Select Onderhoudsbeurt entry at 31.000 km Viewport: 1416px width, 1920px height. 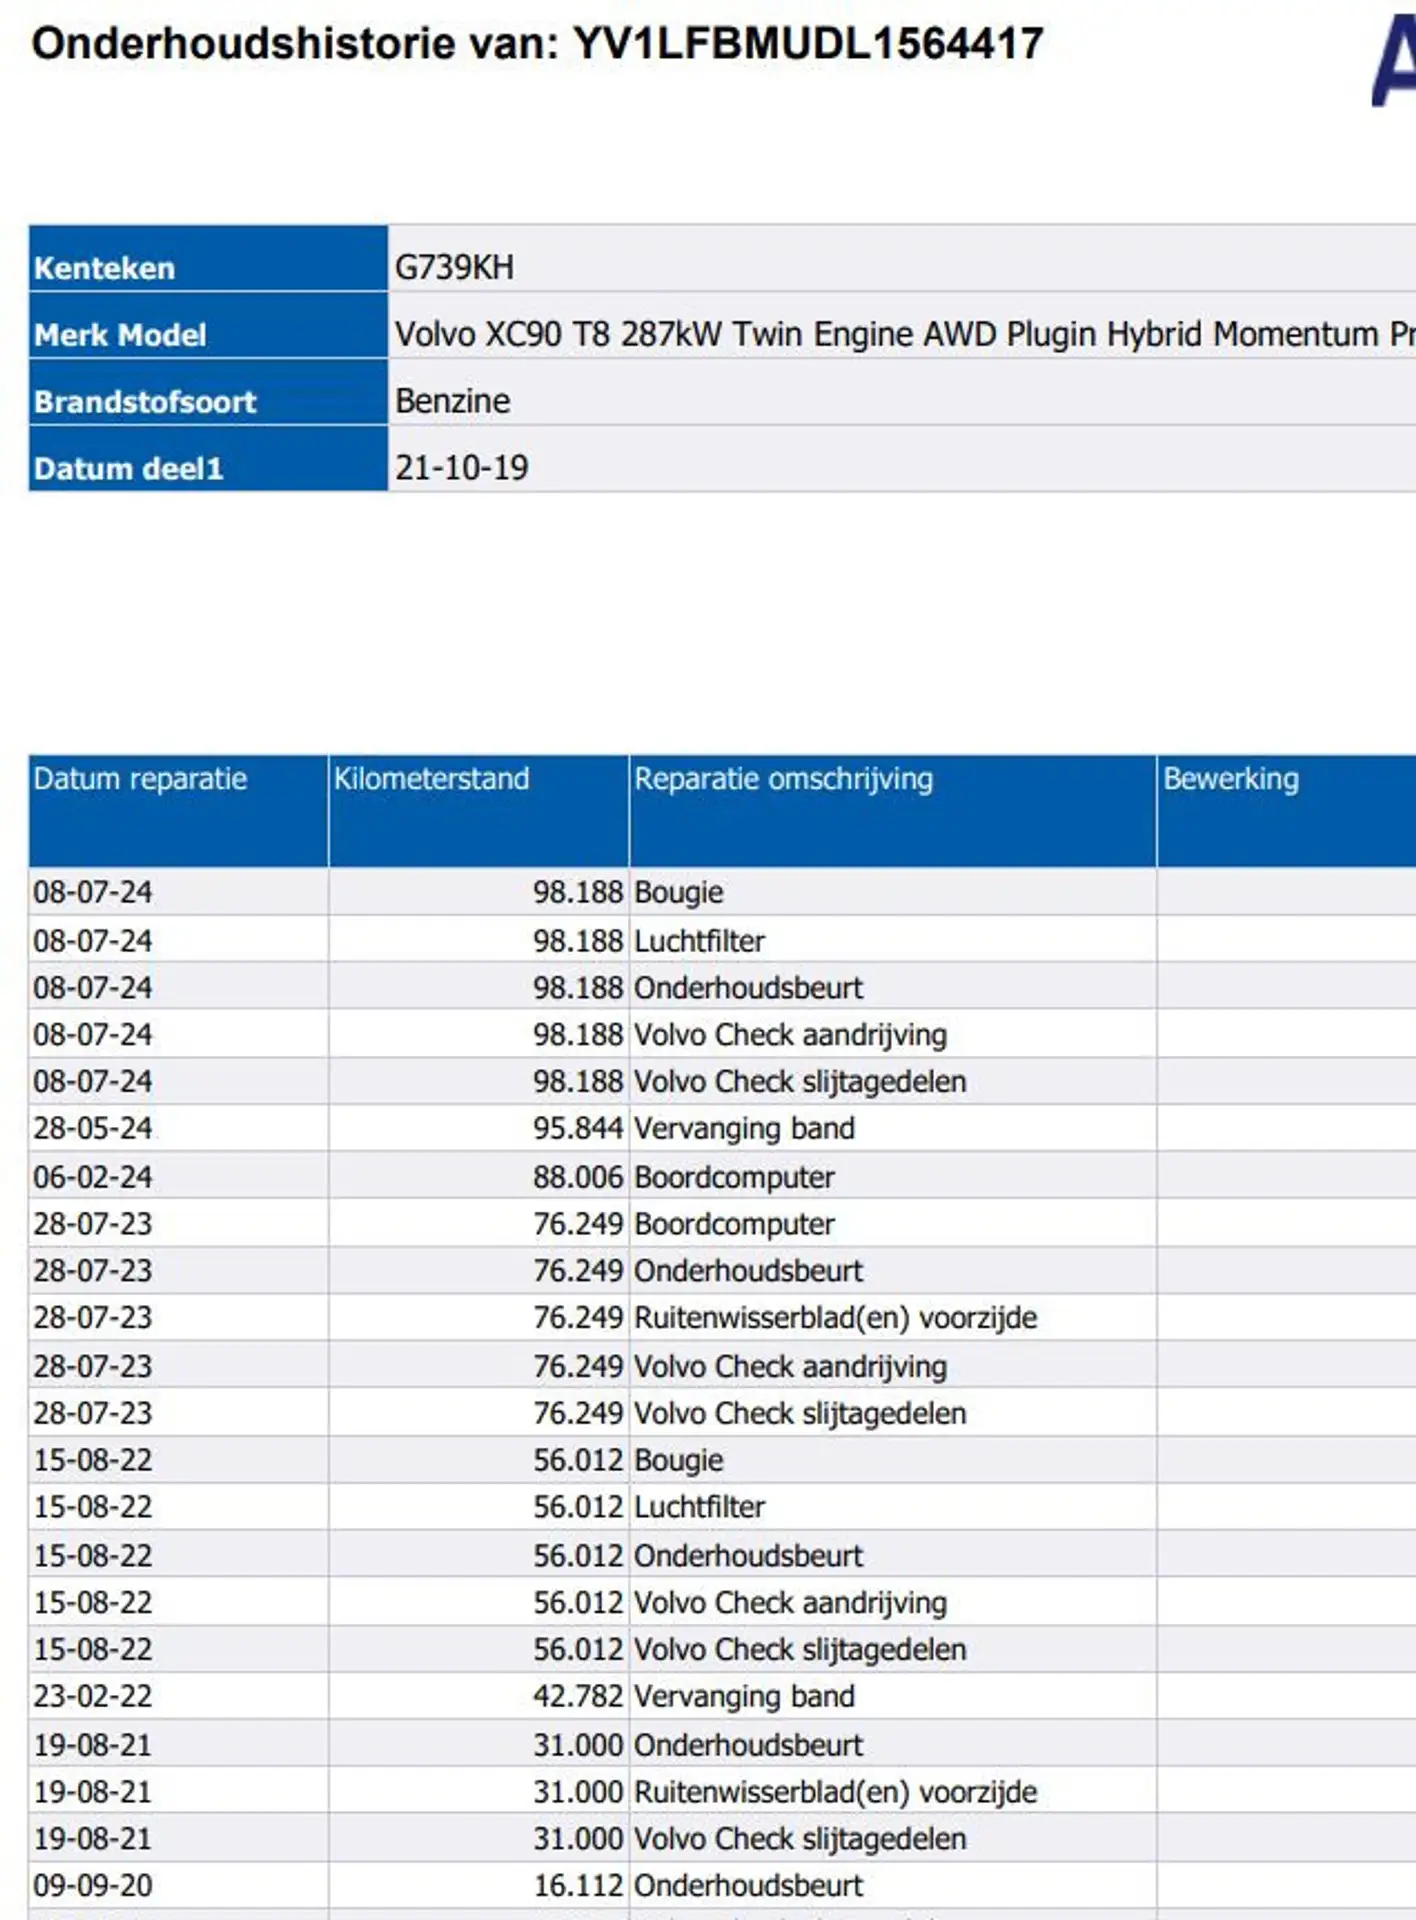(748, 1745)
